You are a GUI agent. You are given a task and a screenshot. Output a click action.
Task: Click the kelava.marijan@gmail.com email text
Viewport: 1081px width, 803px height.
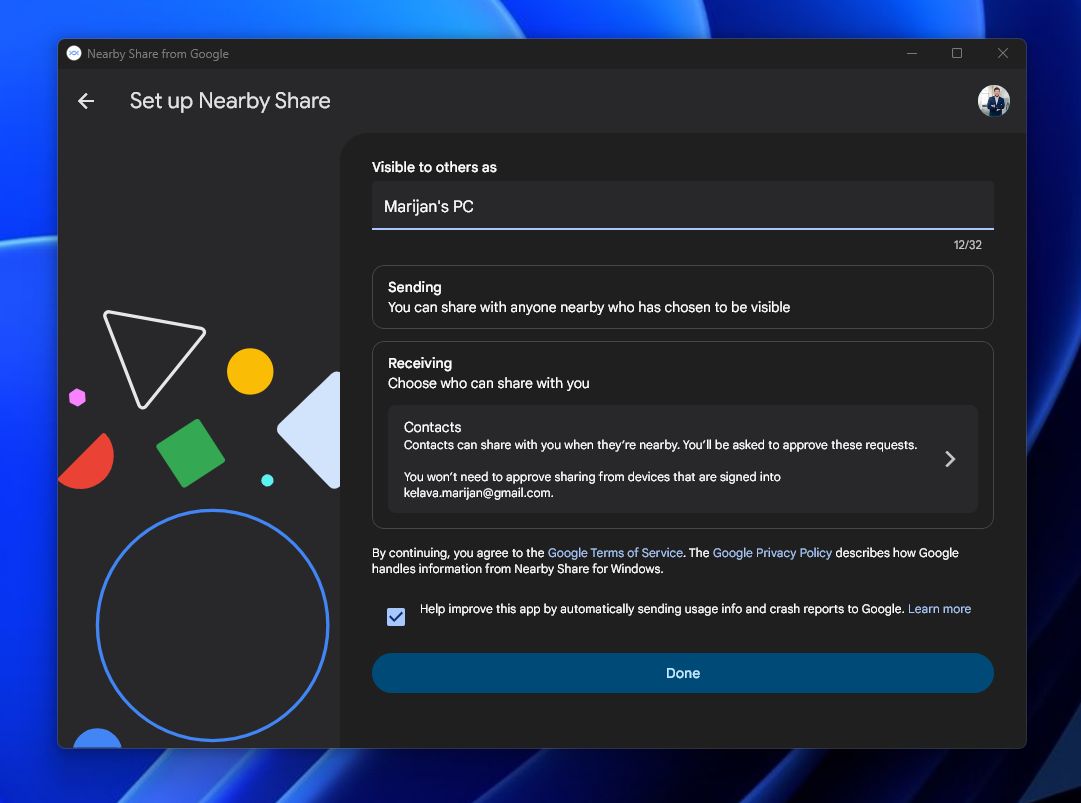[x=477, y=493]
